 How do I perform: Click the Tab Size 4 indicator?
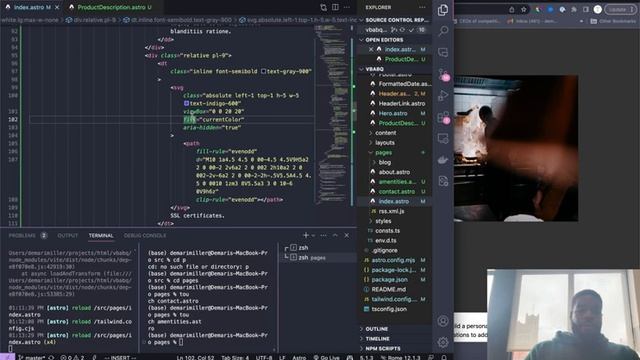[235, 358]
